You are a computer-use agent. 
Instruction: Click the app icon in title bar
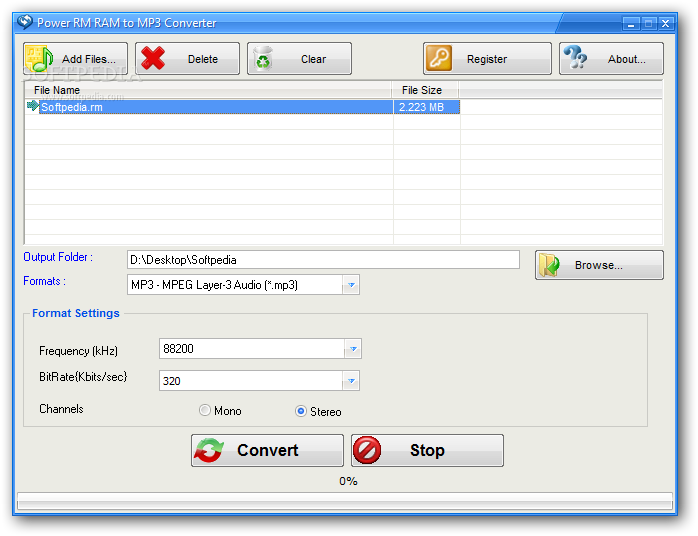click(x=25, y=22)
